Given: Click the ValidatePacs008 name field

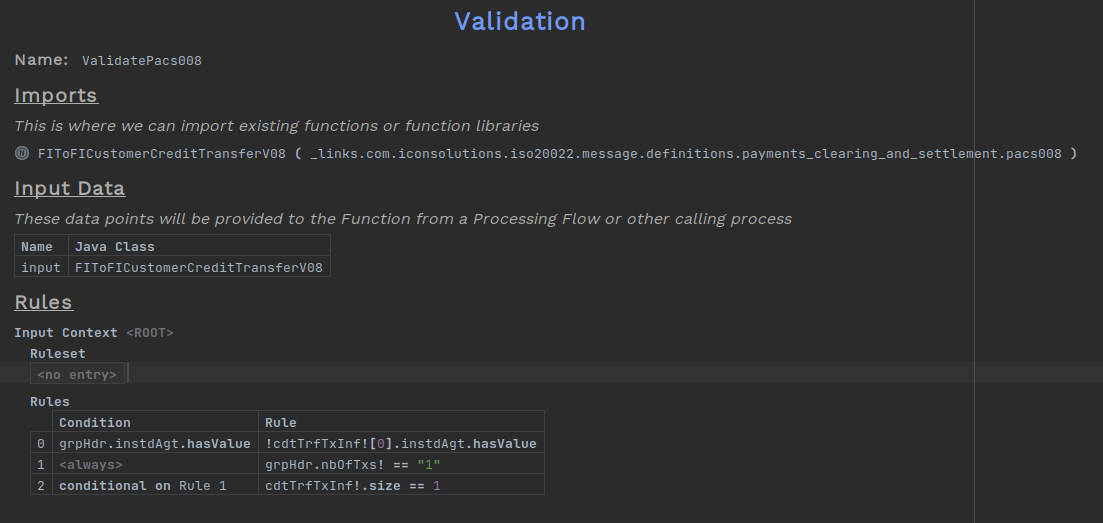Looking at the screenshot, I should 141,61.
